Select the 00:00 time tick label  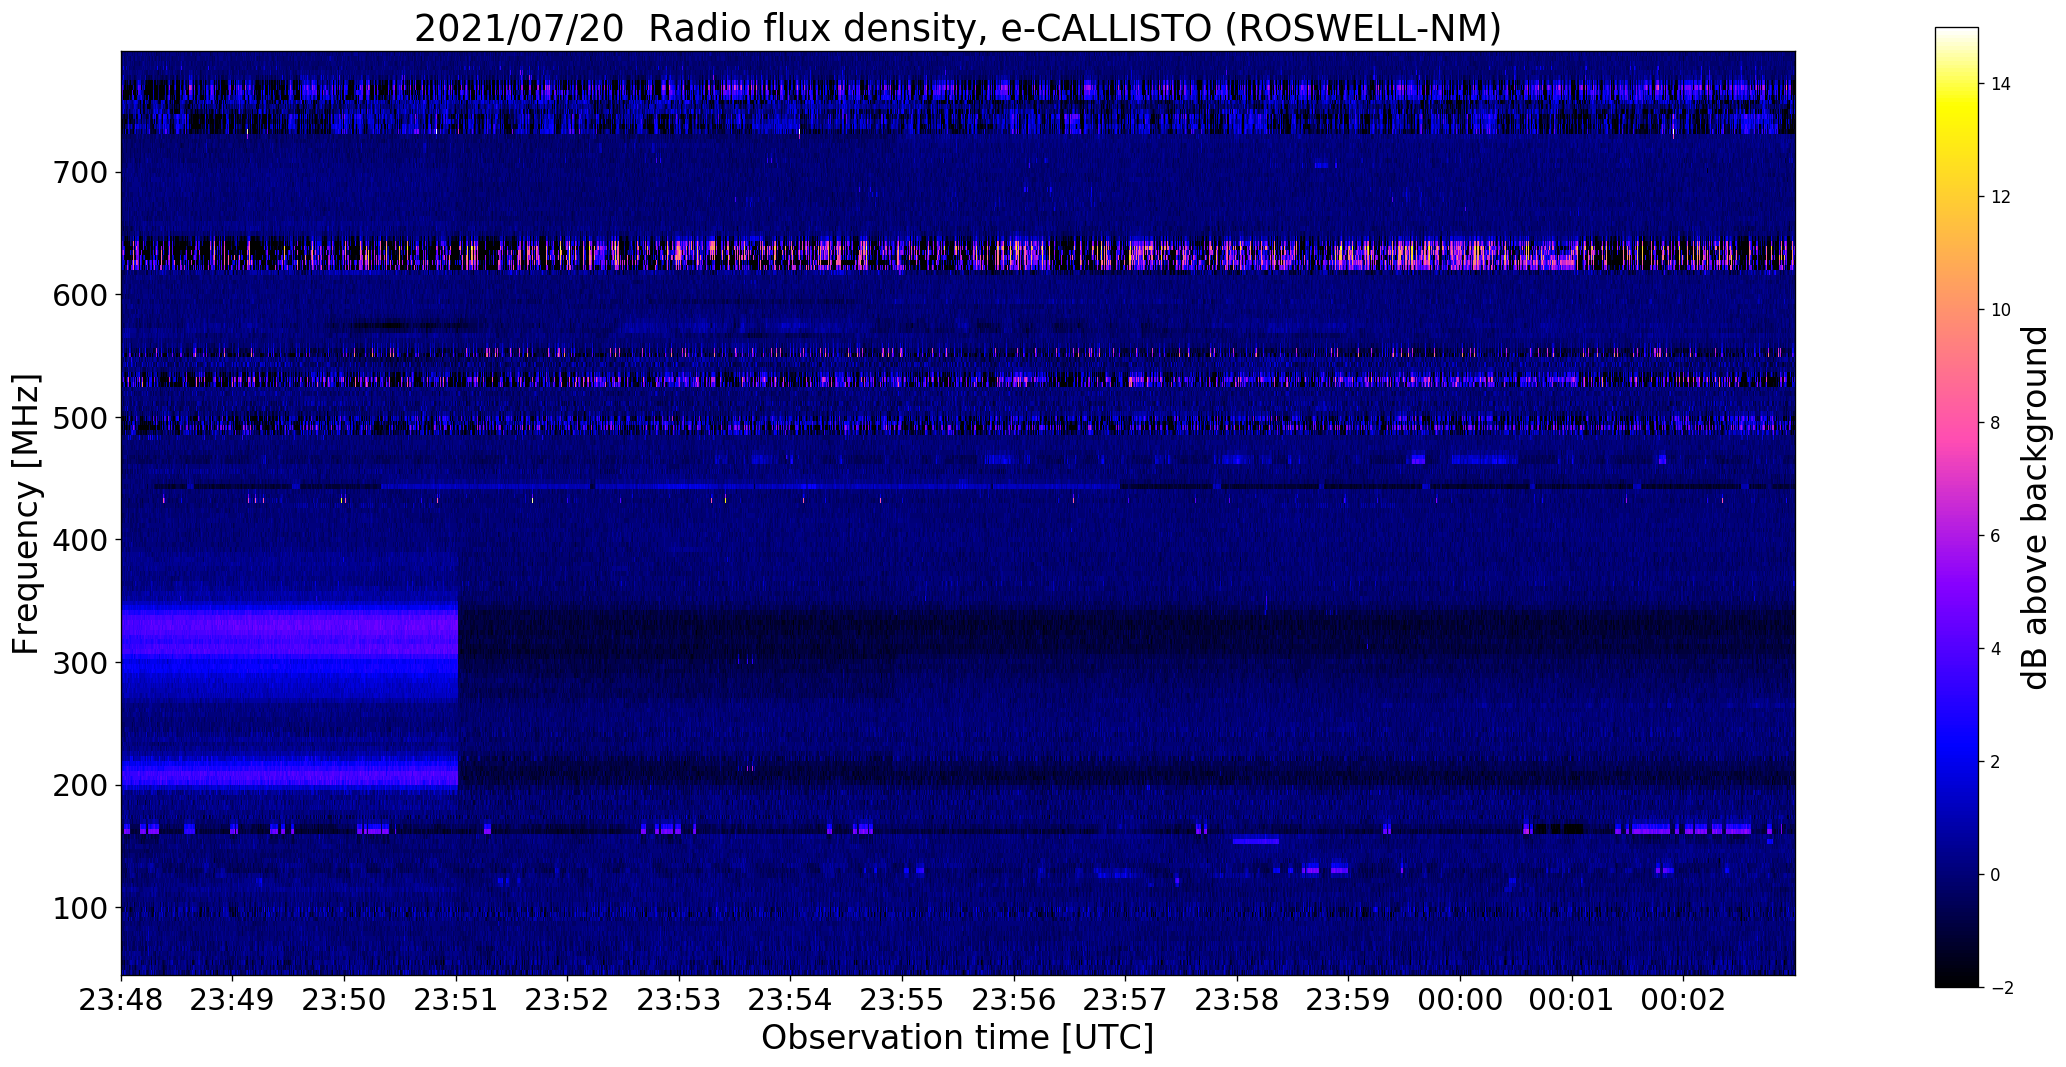pyautogui.click(x=1461, y=1000)
